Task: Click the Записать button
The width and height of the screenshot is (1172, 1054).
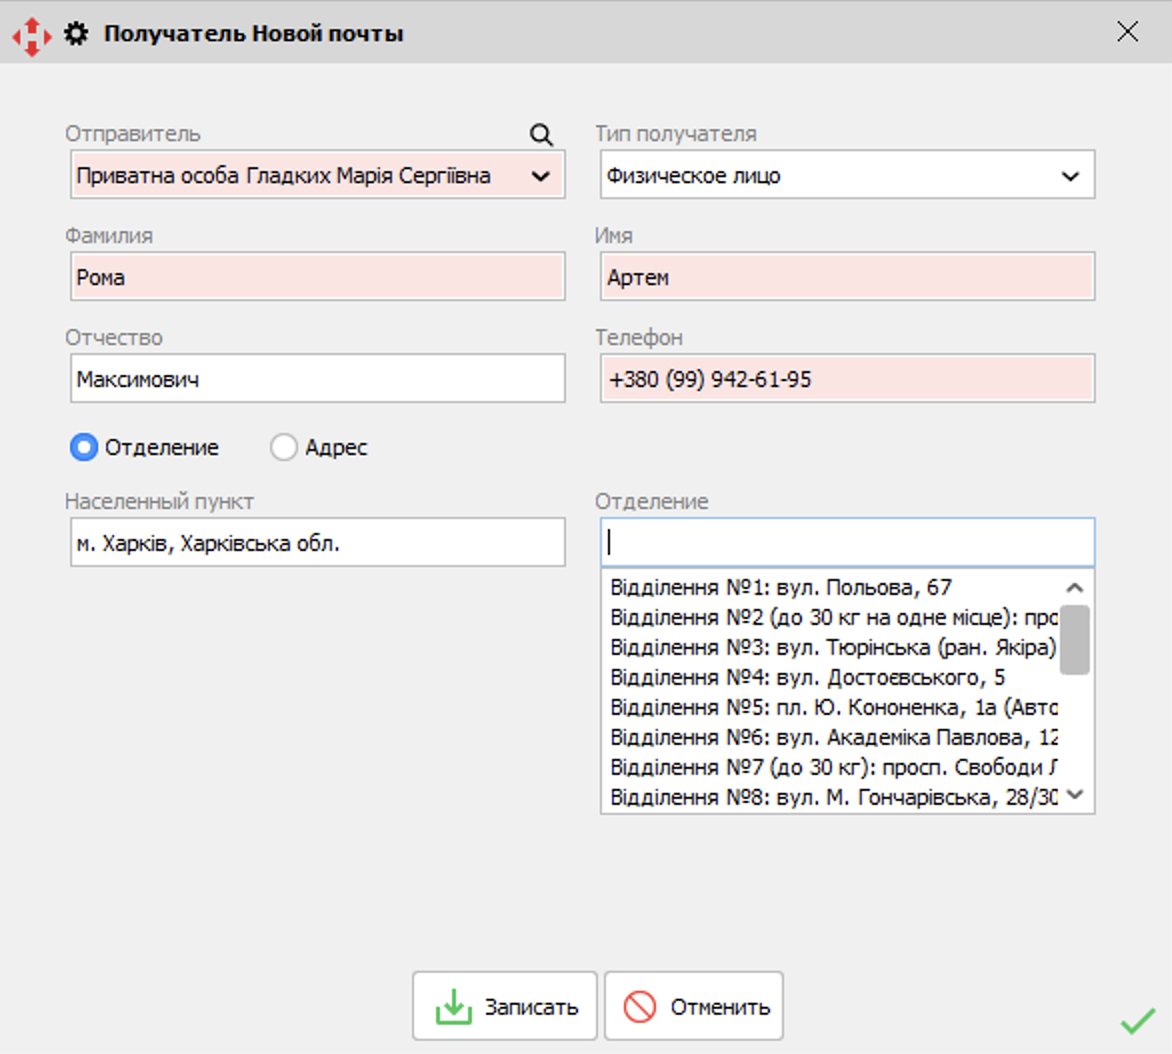Action: point(505,1006)
